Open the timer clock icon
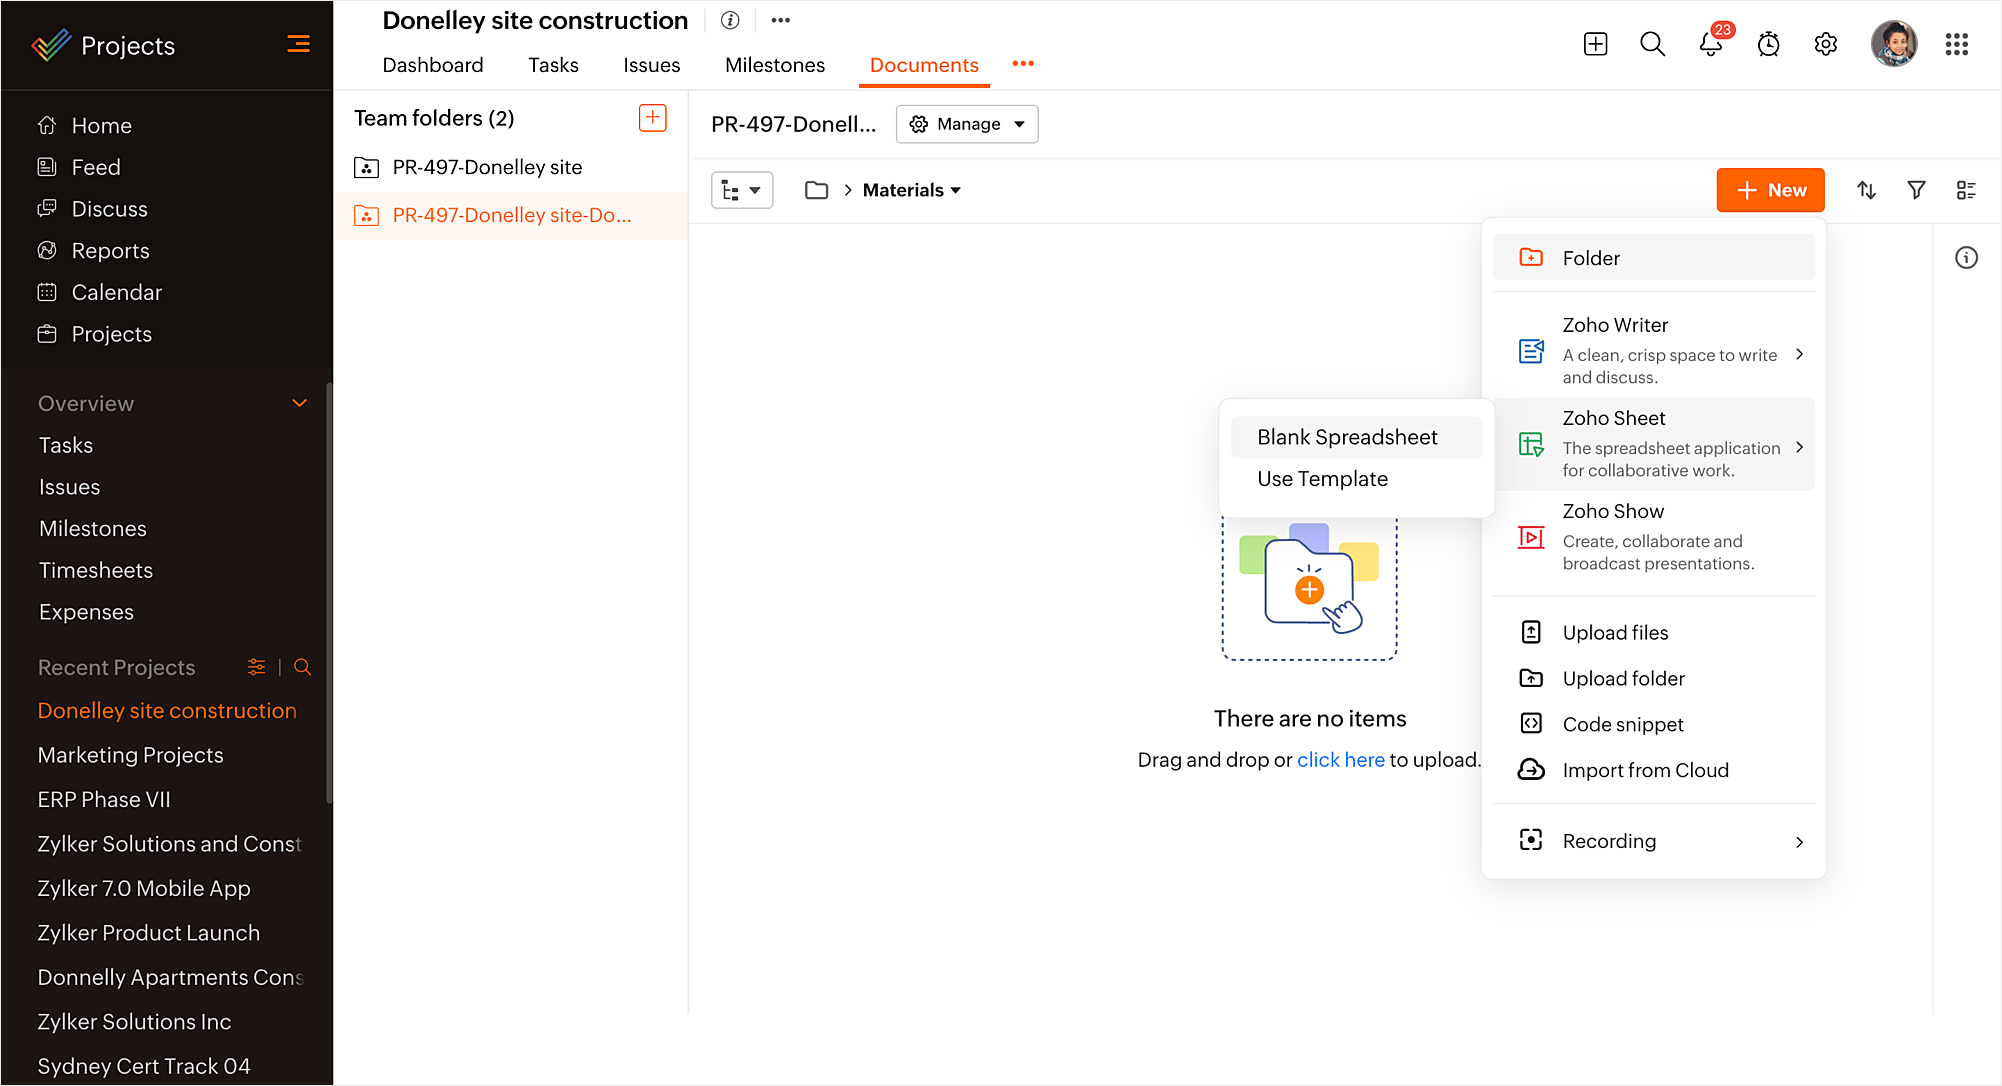2002x1086 pixels. coord(1768,45)
